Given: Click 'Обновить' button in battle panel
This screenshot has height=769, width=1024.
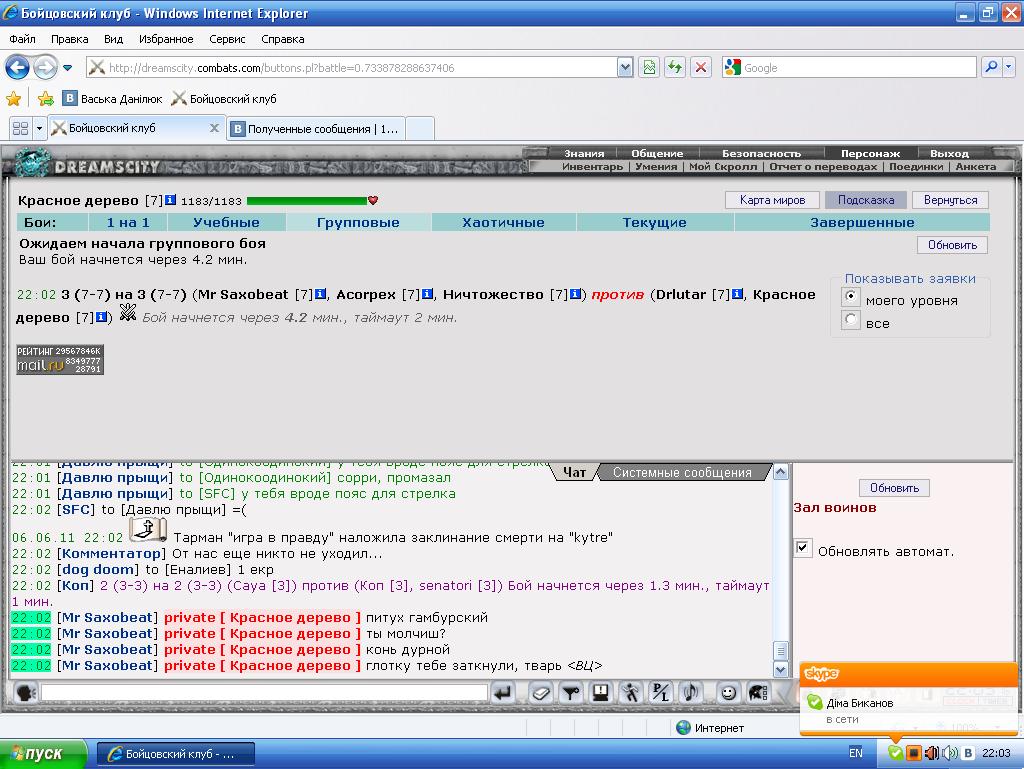Looking at the screenshot, I should pyautogui.click(x=952, y=245).
